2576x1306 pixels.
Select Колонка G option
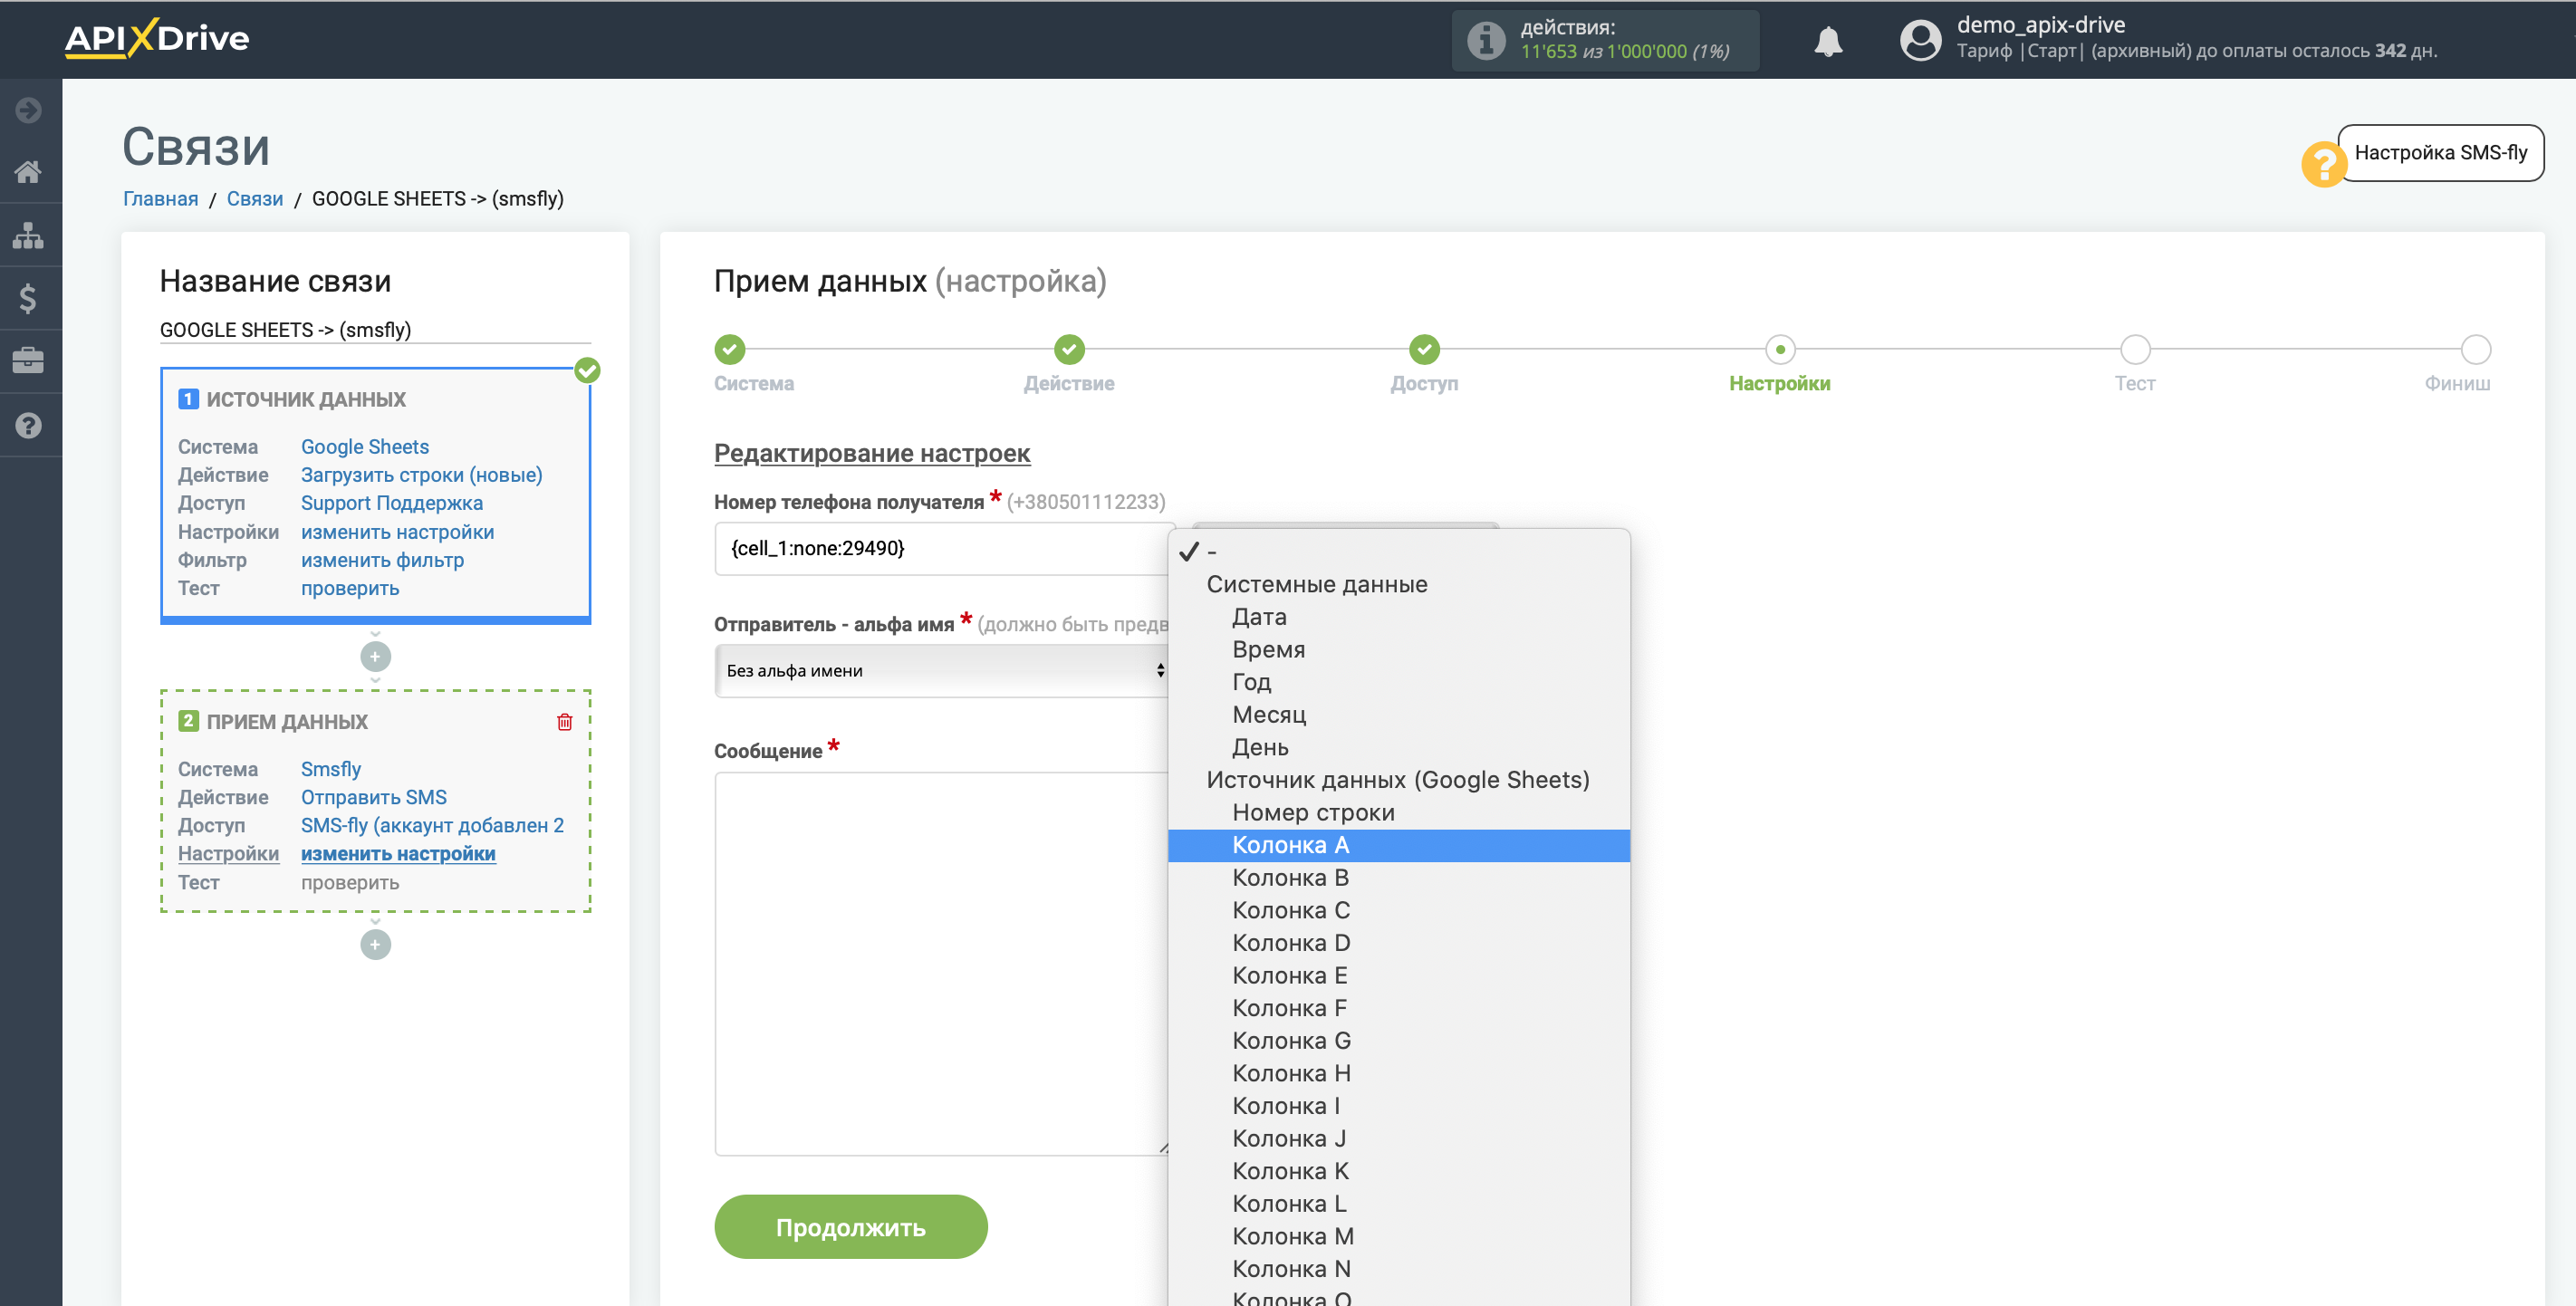pos(1399,1041)
